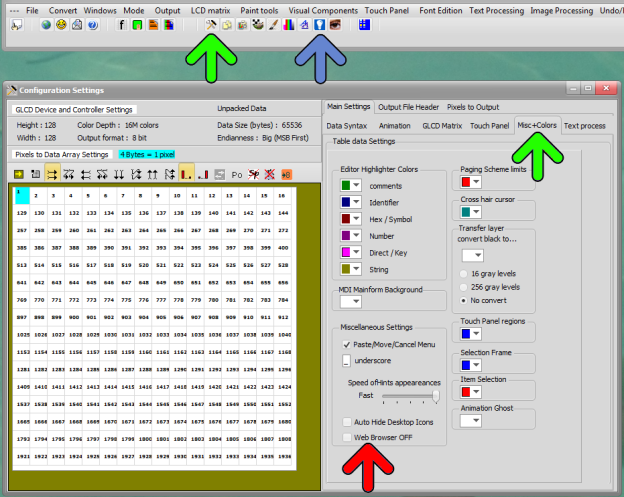
Task: Click the 'Po' icon in pixel toolbar
Action: click(x=237, y=174)
